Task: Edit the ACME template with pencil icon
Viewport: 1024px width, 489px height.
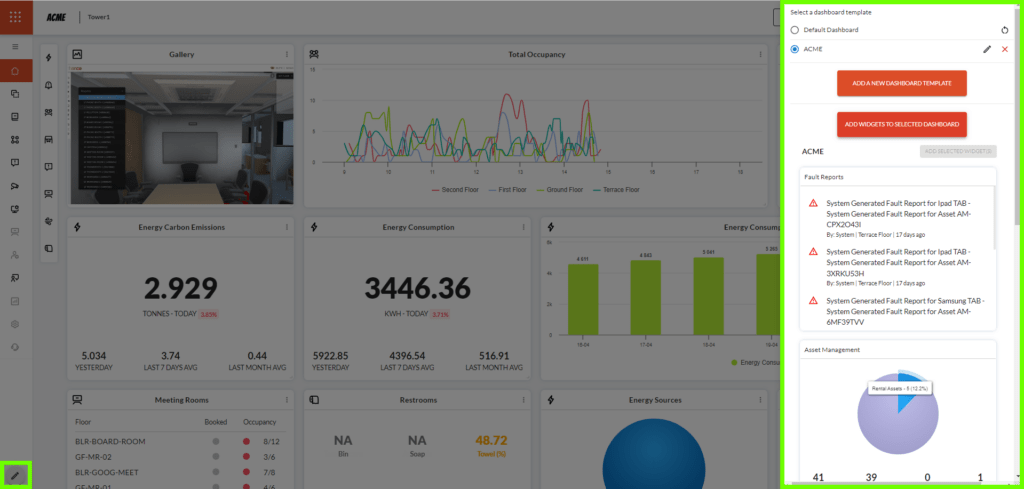Action: coord(987,49)
